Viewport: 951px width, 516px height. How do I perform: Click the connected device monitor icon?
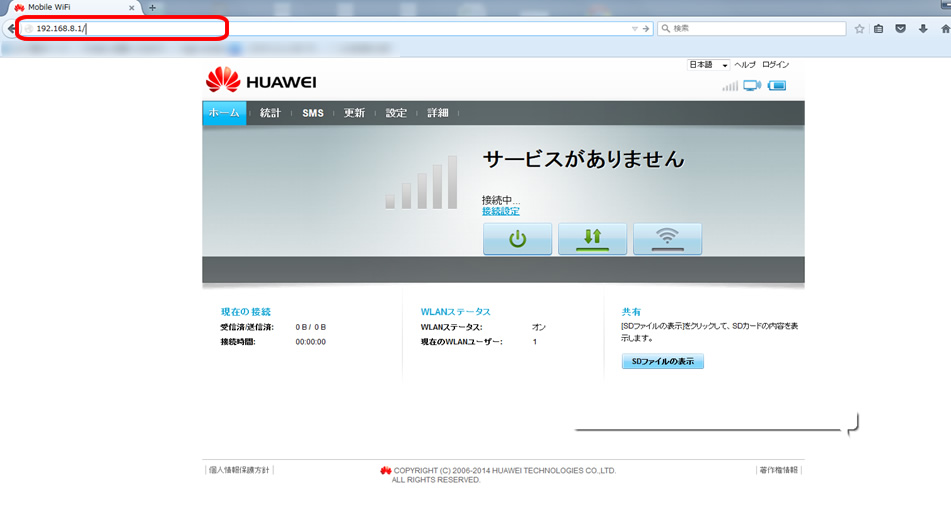pos(752,85)
